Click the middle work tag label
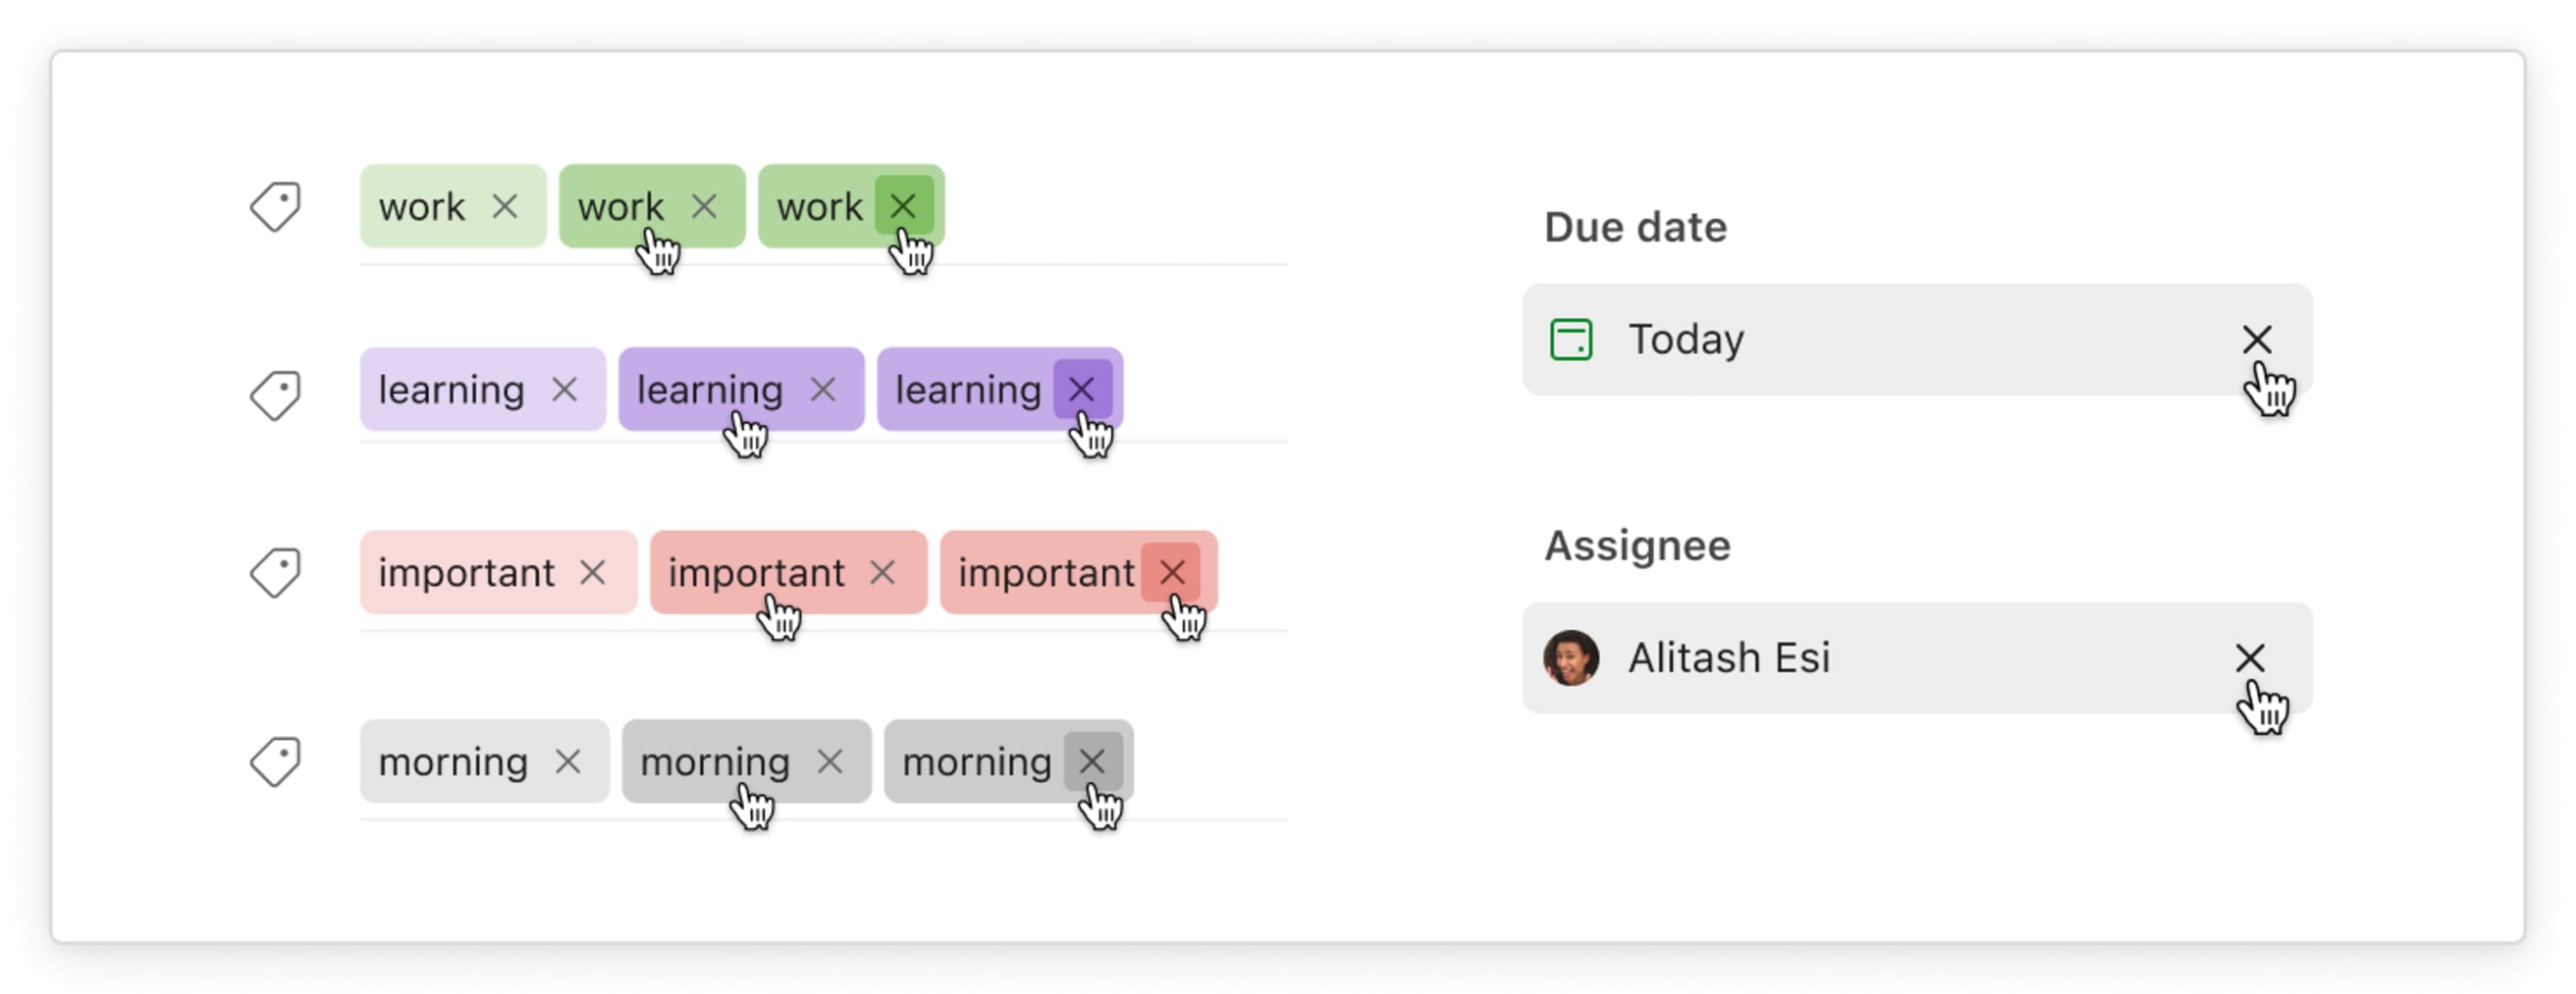The height and width of the screenshot is (994, 2576). [622, 207]
